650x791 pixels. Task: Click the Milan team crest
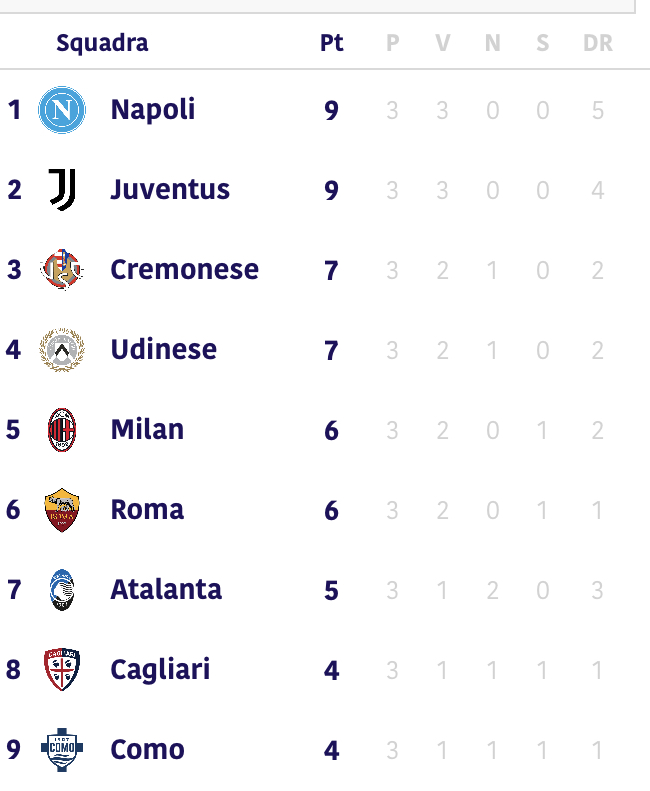(62, 430)
